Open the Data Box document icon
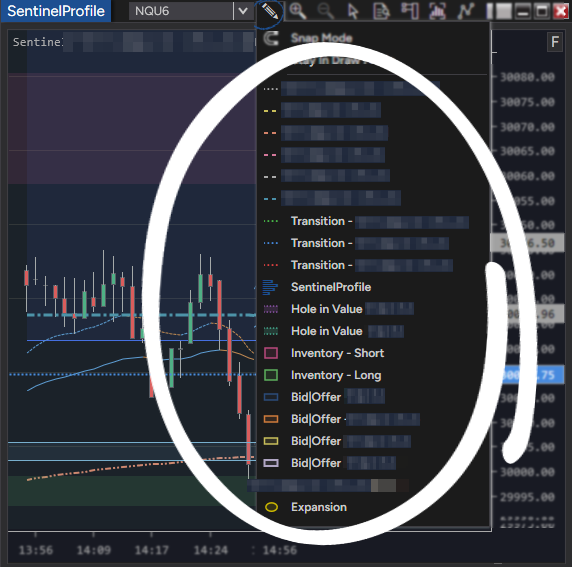This screenshot has height=567, width=572. [381, 11]
